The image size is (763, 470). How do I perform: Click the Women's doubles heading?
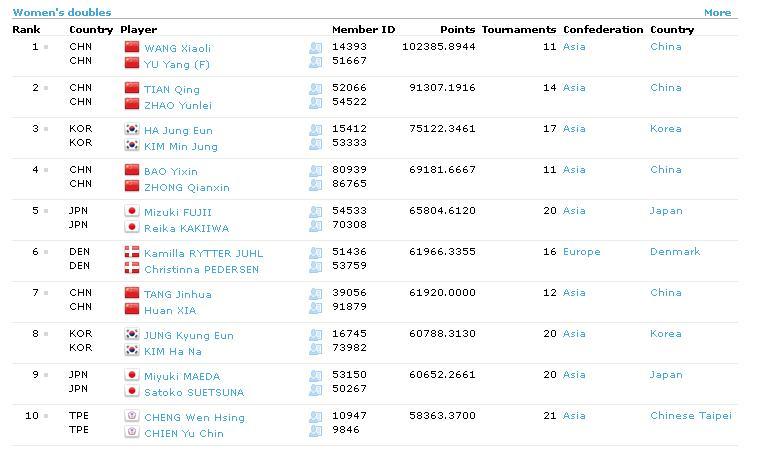click(x=62, y=12)
